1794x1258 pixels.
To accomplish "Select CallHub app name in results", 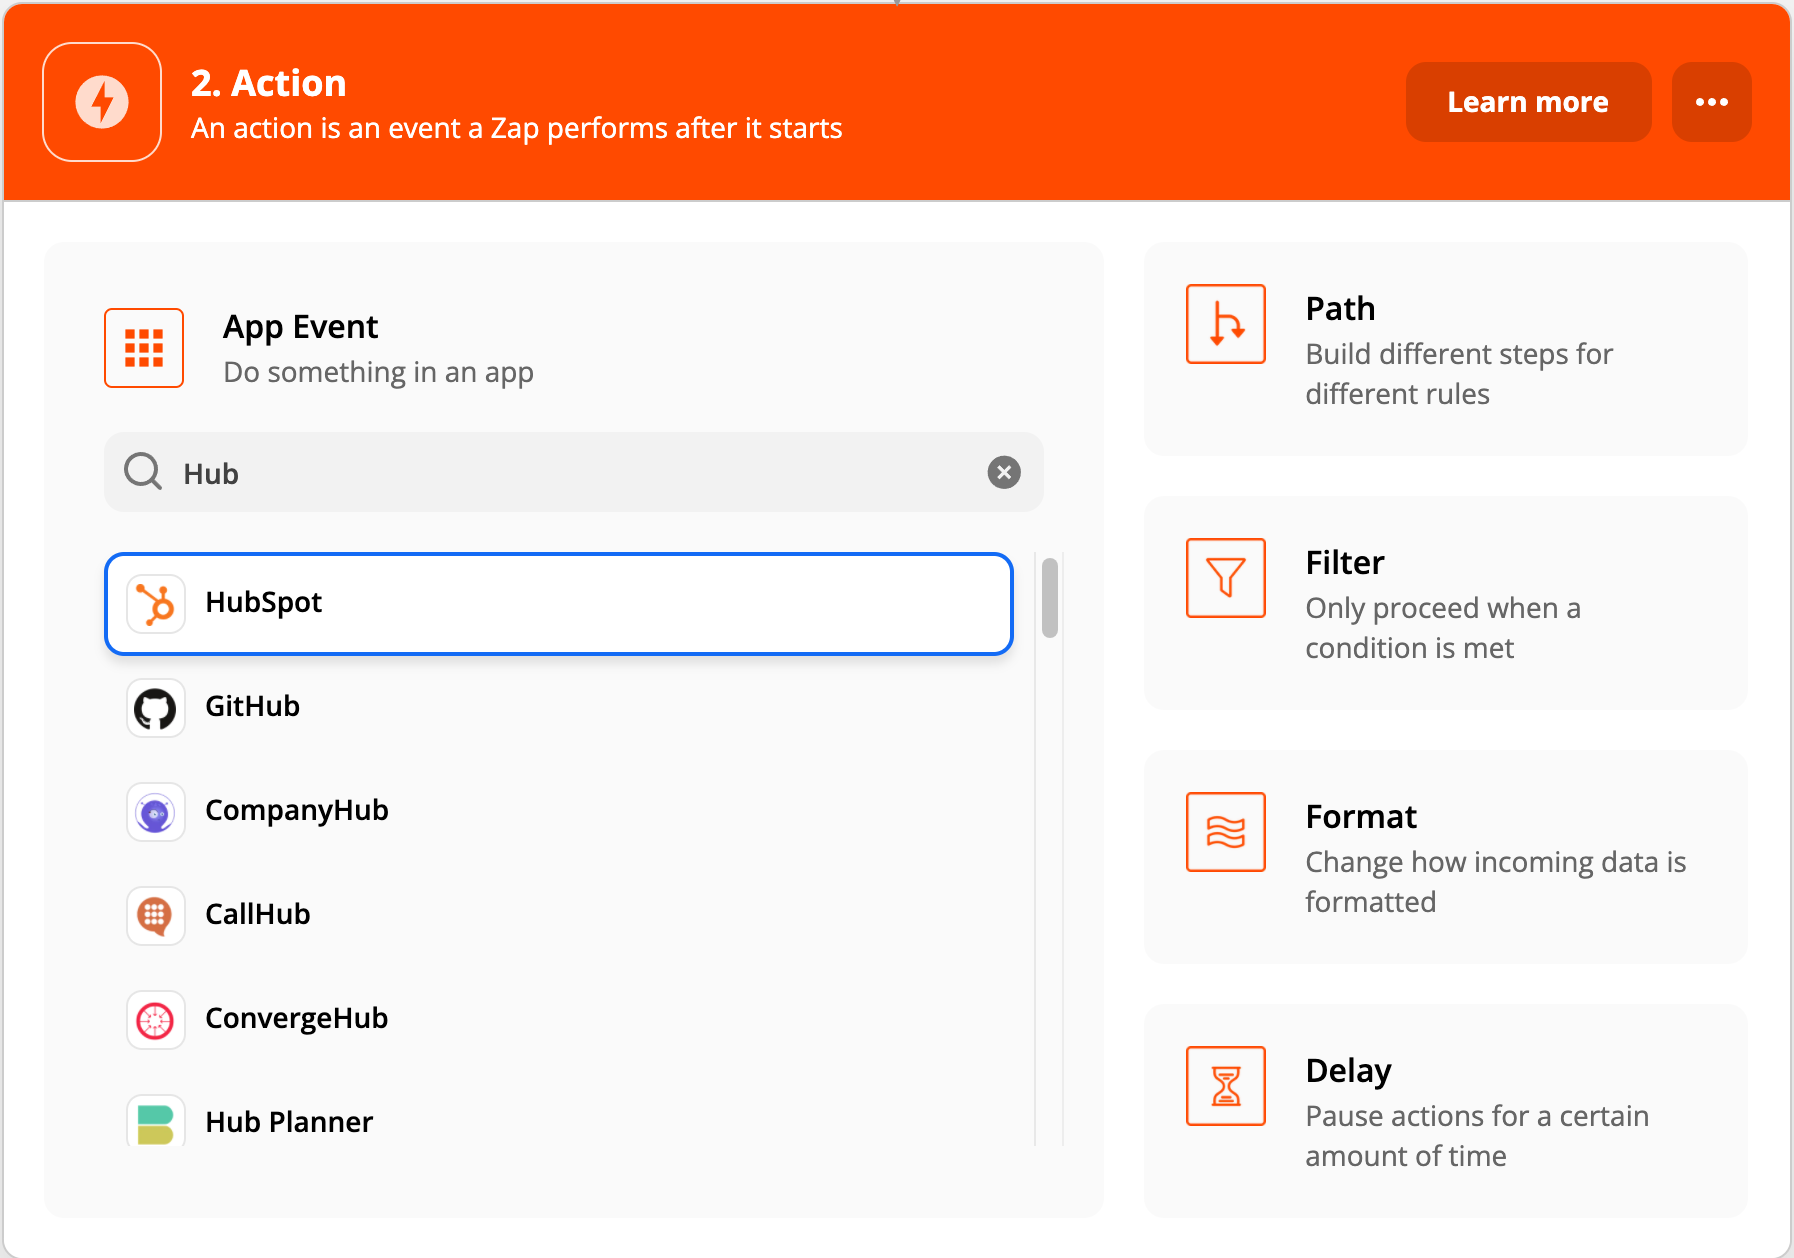I will click(x=258, y=914).
